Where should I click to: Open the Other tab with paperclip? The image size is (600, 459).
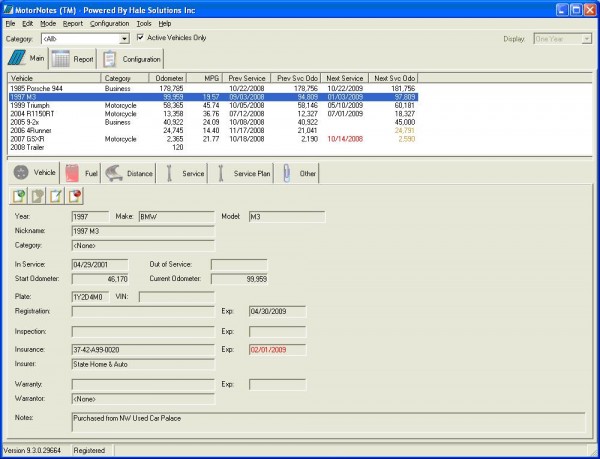(x=301, y=173)
